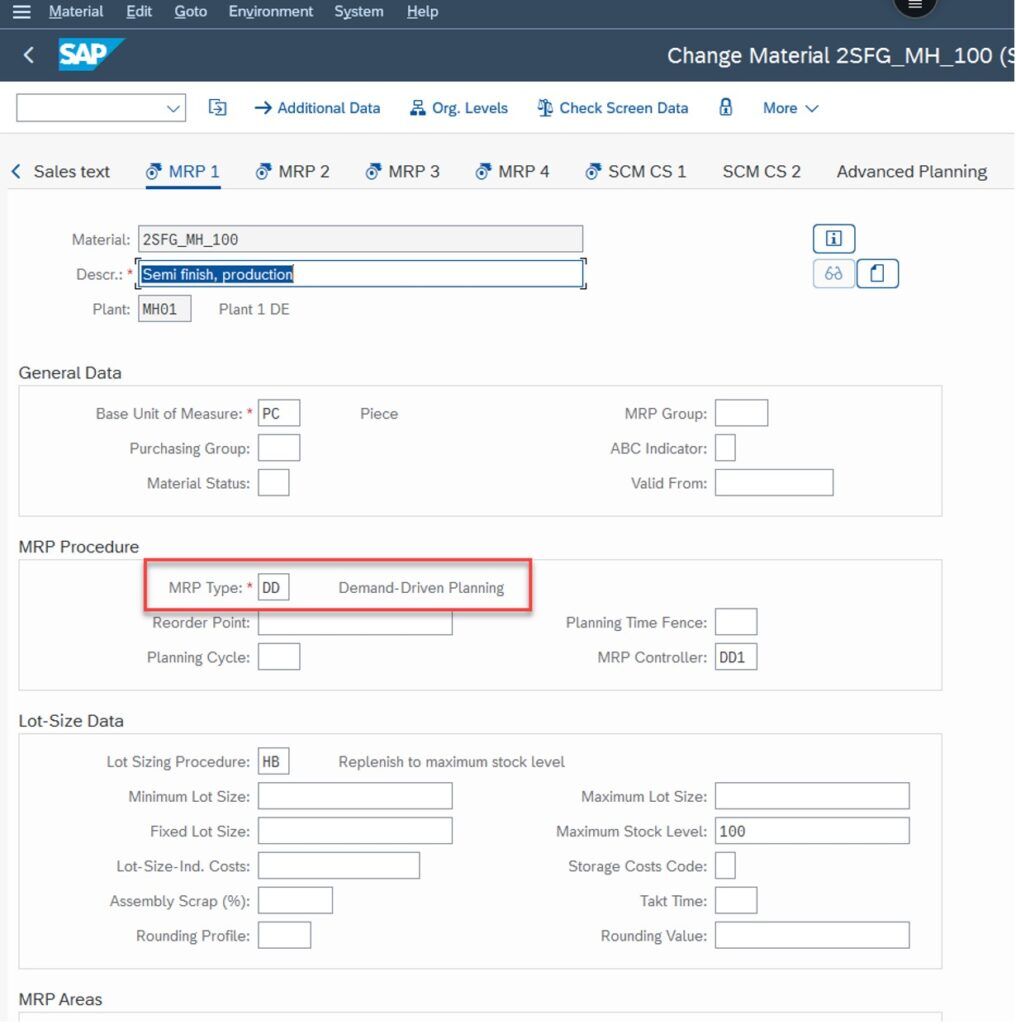Click the small status icon on MRP 4 tab
This screenshot has width=1016, height=1024.
point(483,171)
